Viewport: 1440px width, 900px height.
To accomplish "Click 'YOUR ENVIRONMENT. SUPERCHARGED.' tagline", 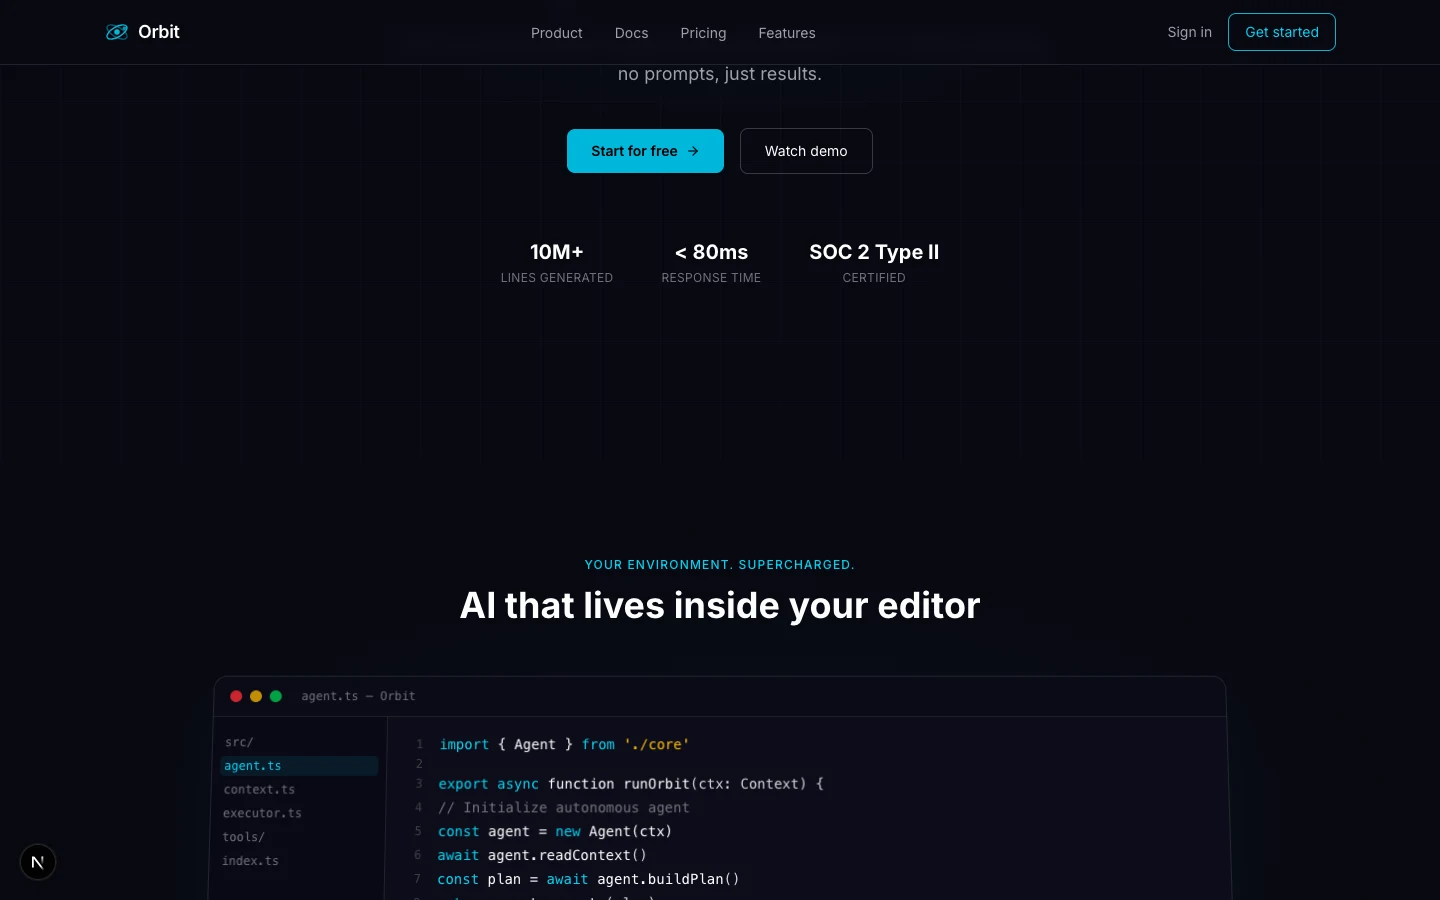I will click(720, 565).
